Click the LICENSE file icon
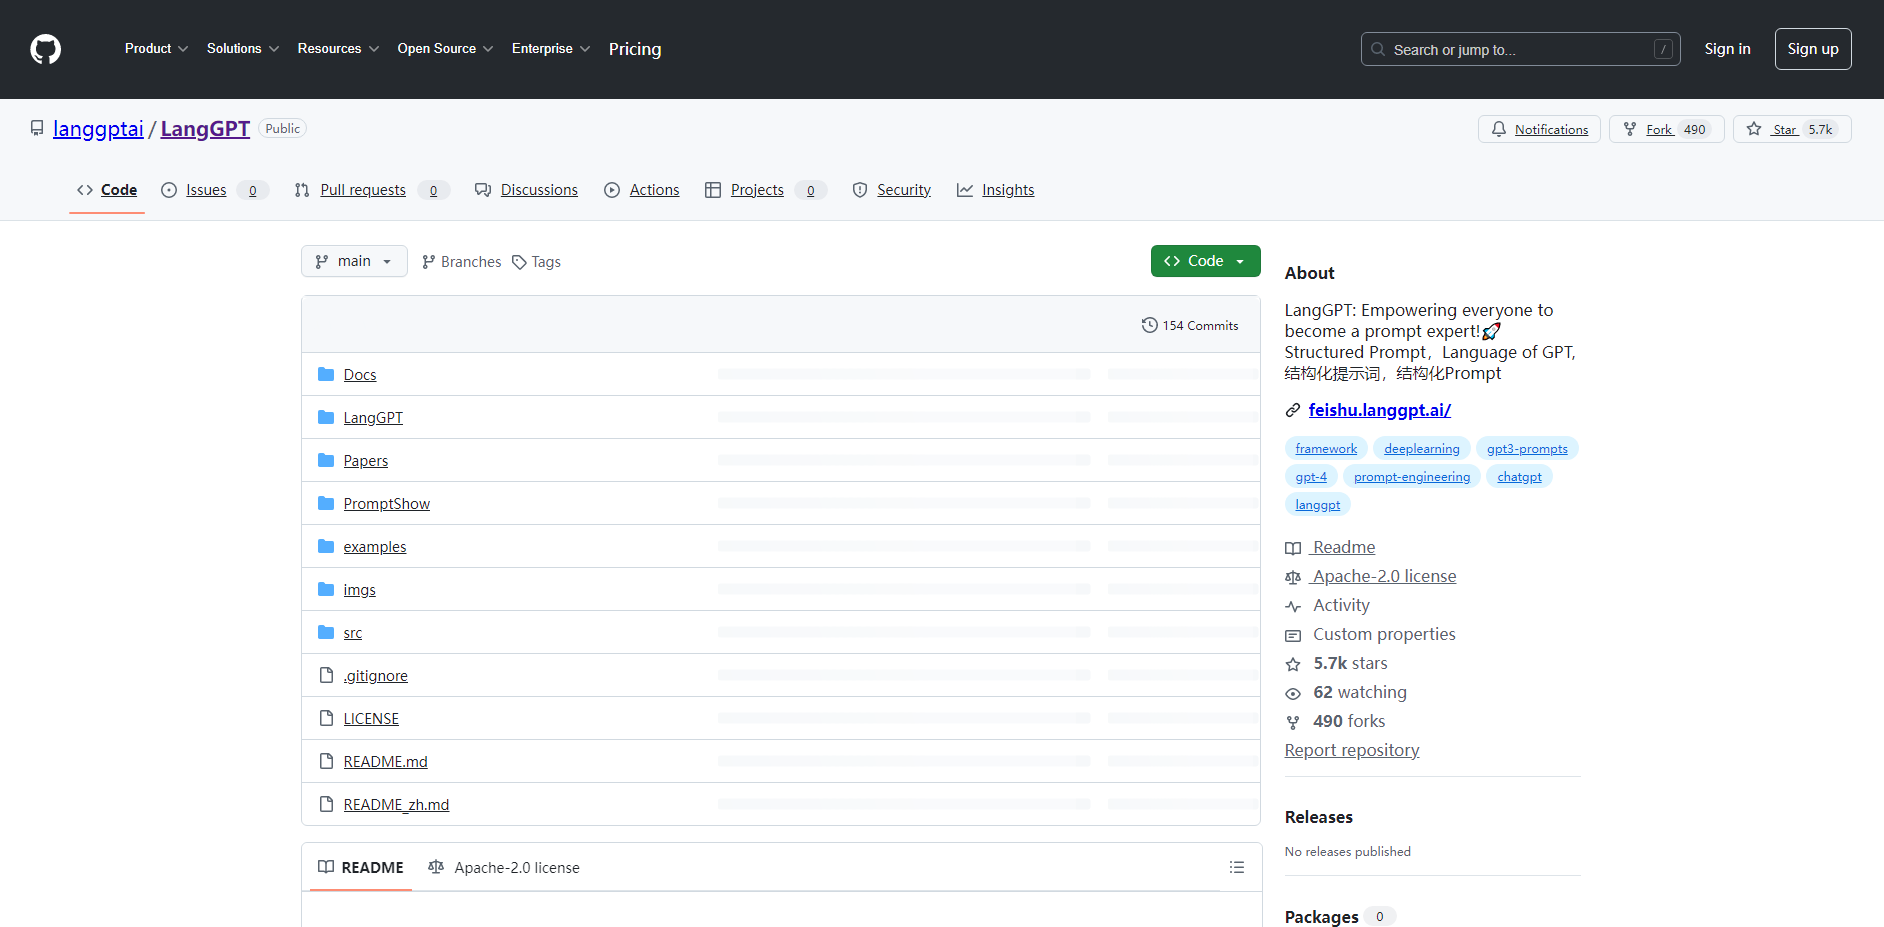This screenshot has width=1884, height=927. click(x=326, y=718)
